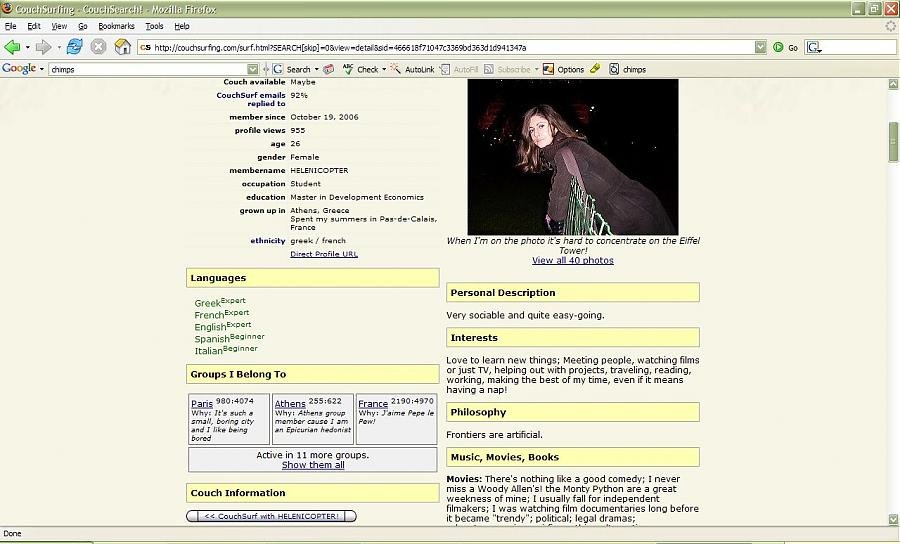
Task: Open Google toolbar Options
Action: point(563,69)
